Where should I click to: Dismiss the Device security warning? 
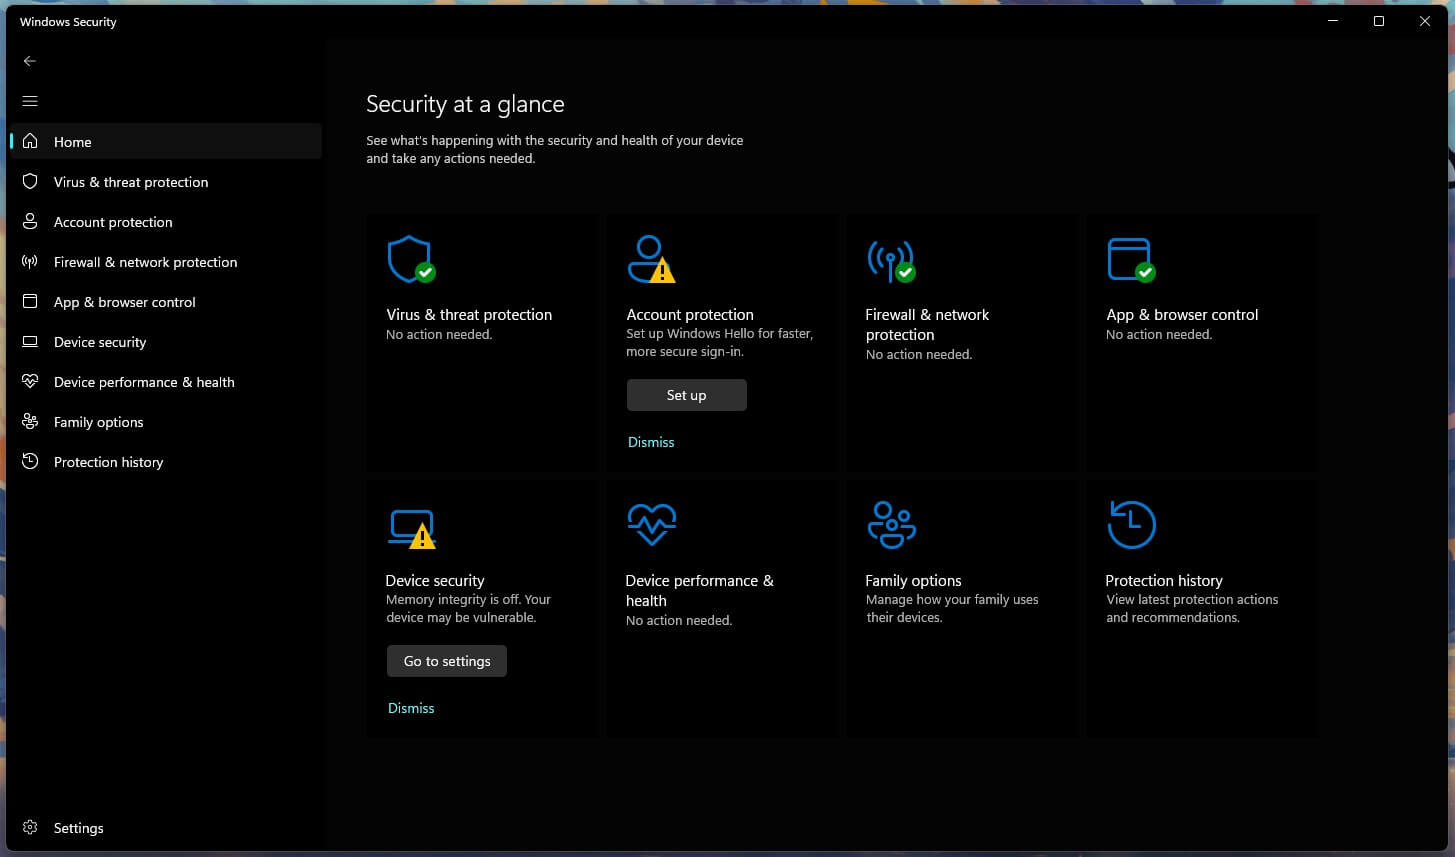tap(411, 708)
